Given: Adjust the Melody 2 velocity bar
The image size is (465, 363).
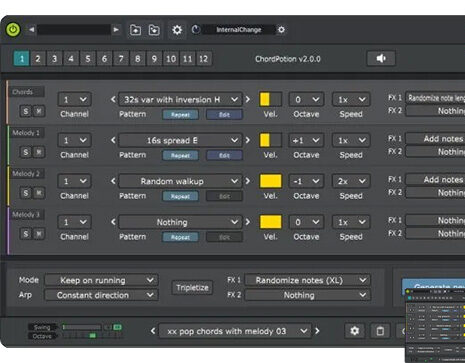Looking at the screenshot, I should tap(270, 181).
